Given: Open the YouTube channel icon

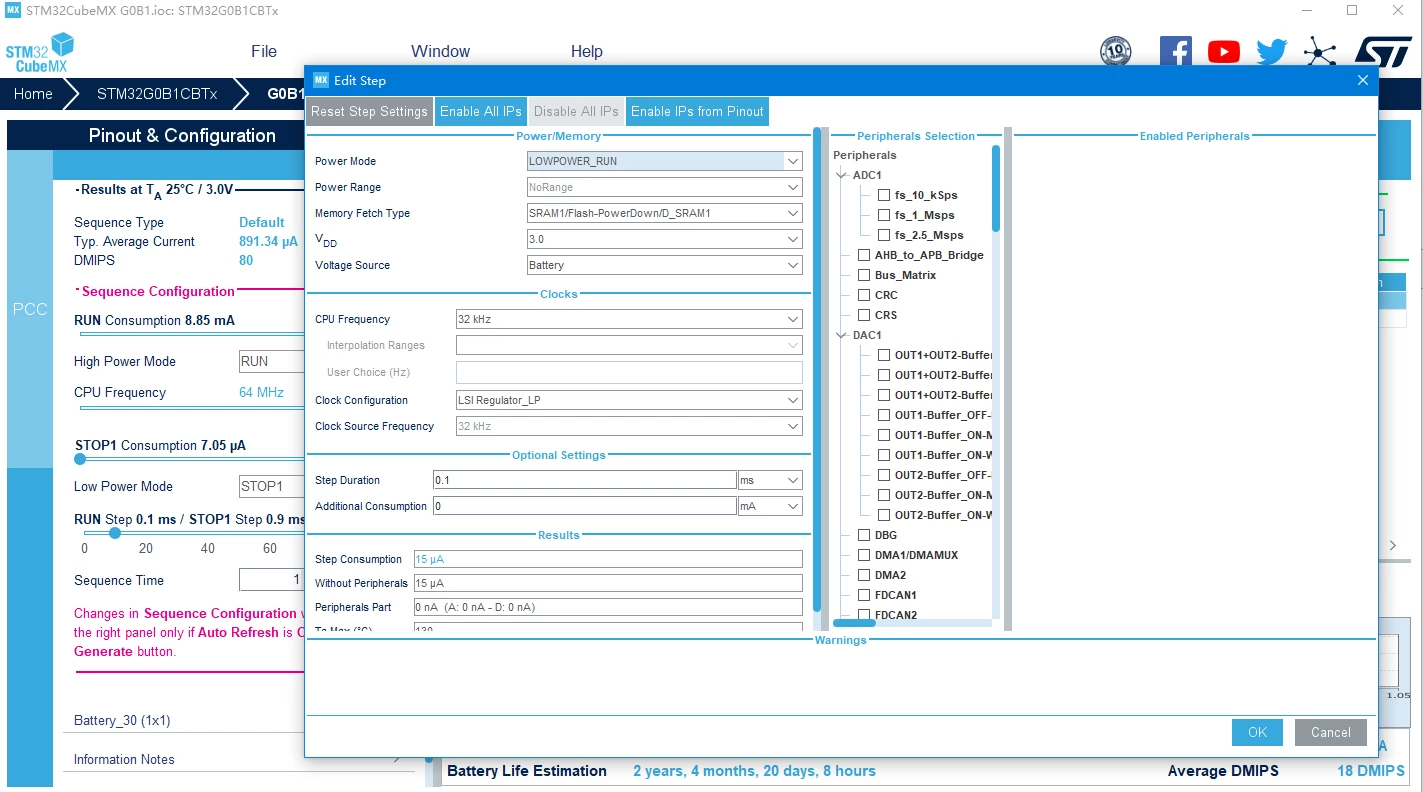Looking at the screenshot, I should coord(1223,52).
